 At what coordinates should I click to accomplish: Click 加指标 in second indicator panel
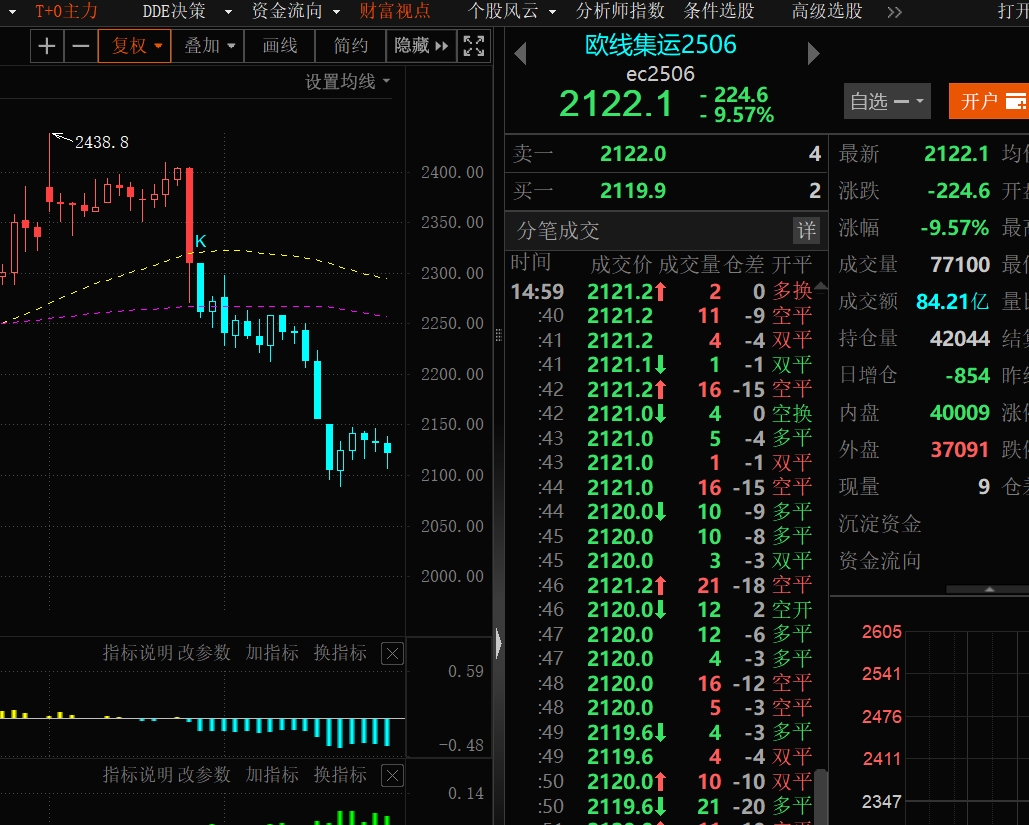click(x=272, y=775)
